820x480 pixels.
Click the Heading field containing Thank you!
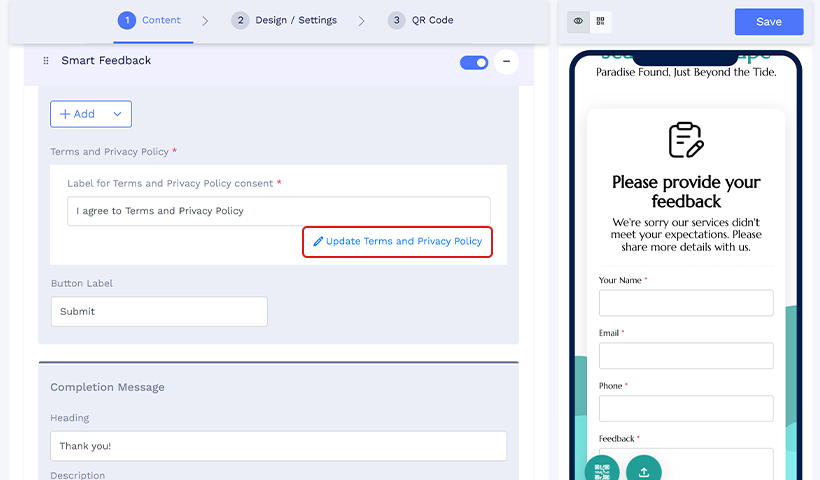click(279, 446)
